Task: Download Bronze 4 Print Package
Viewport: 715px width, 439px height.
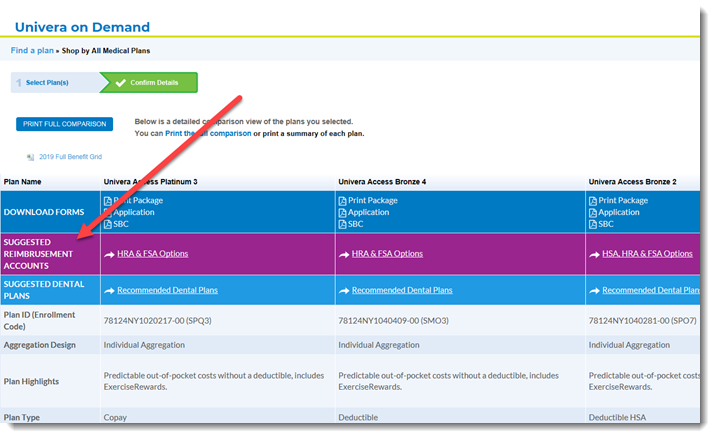Action: click(x=373, y=201)
